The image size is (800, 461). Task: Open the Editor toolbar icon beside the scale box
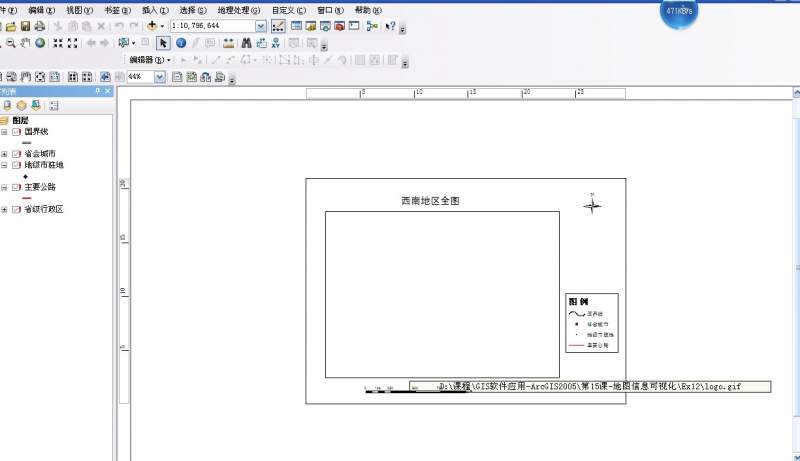278,26
